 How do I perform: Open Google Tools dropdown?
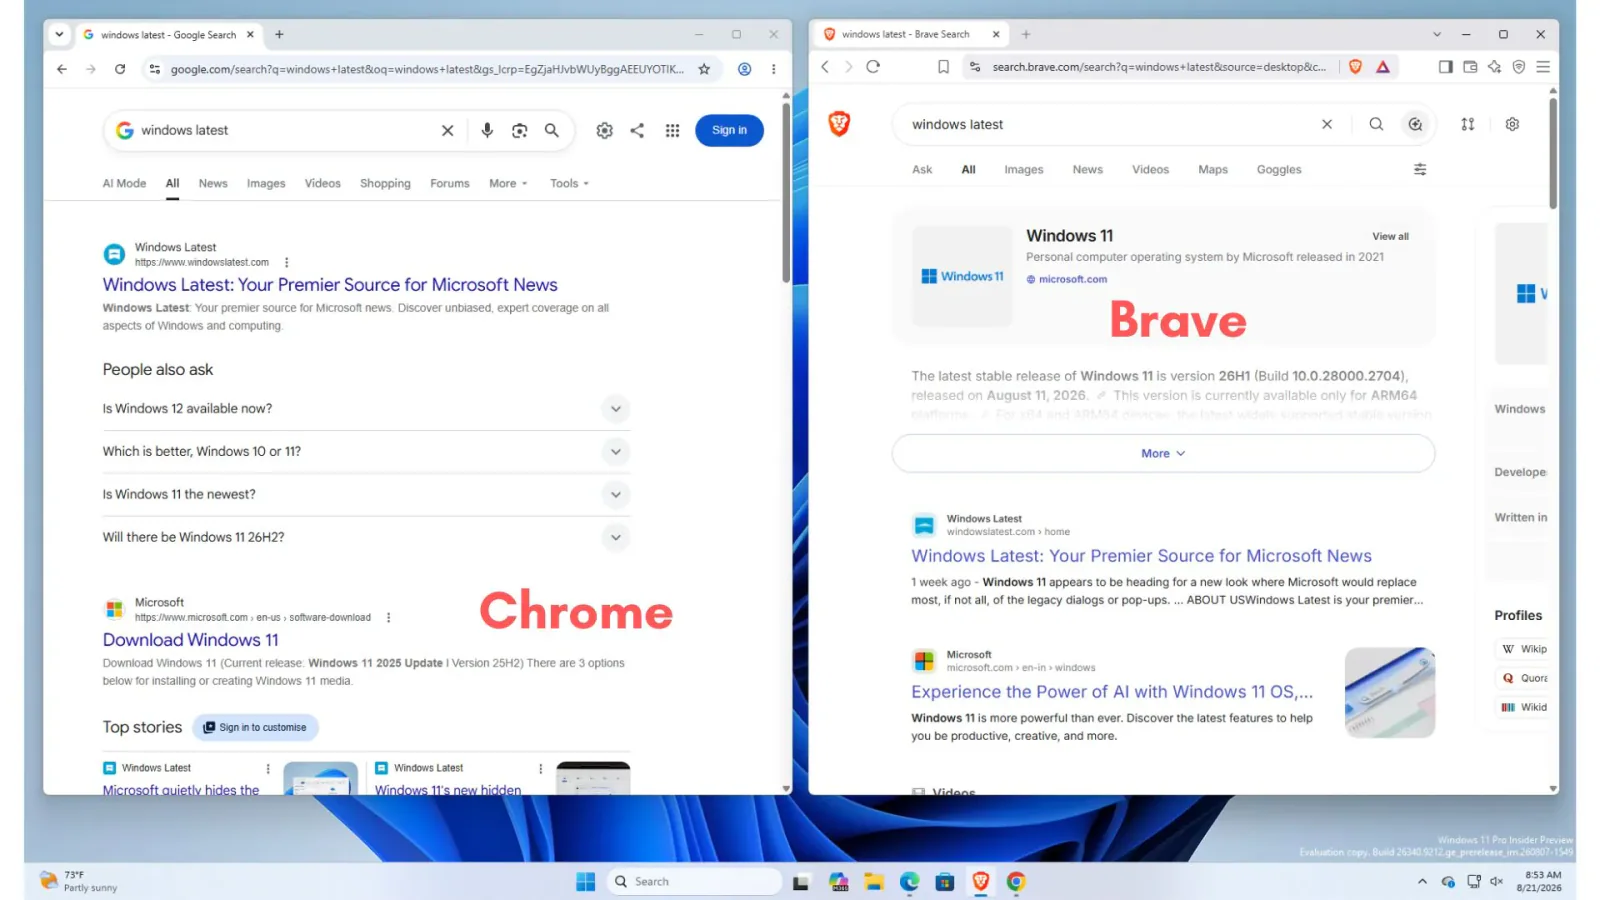569,183
